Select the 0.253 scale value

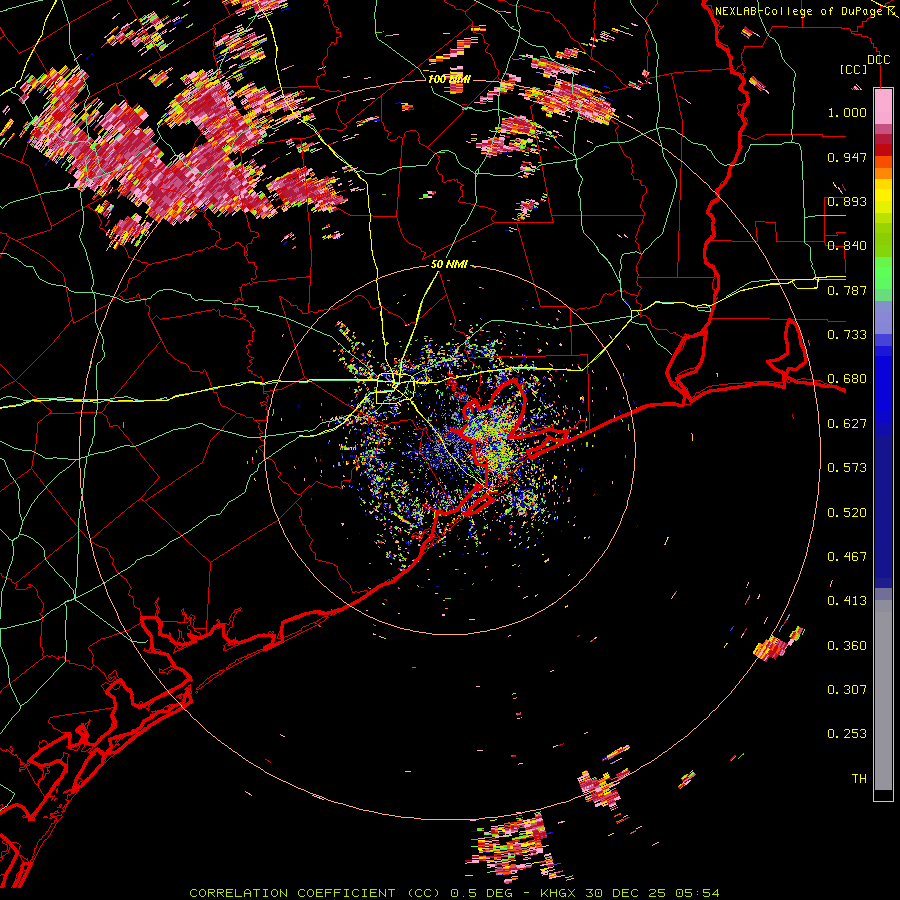tap(847, 734)
